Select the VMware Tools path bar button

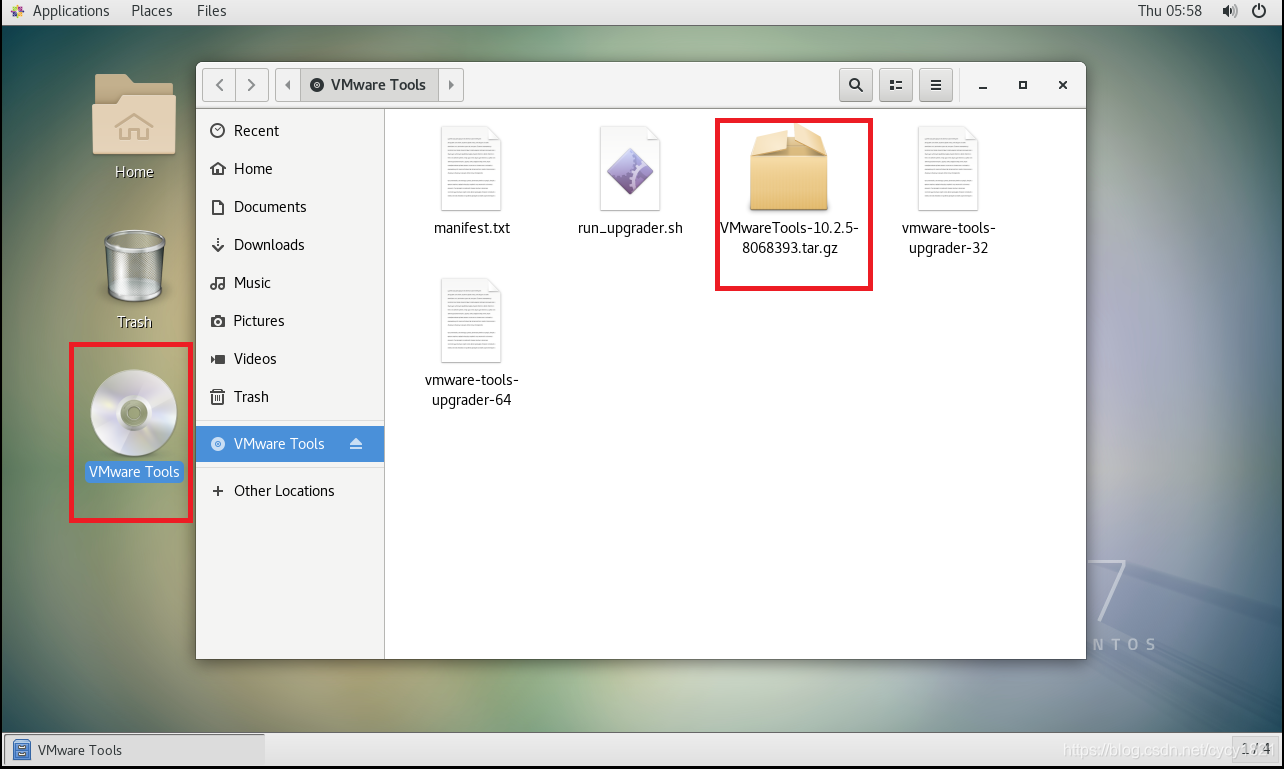pos(369,85)
